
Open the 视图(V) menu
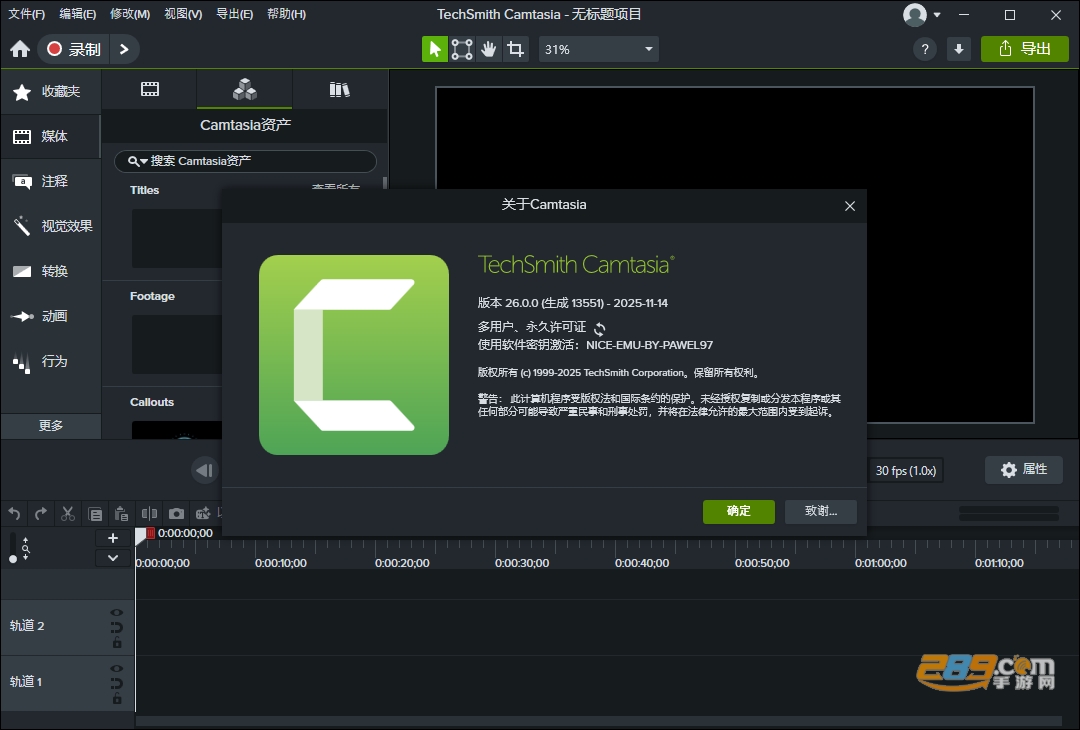(183, 14)
